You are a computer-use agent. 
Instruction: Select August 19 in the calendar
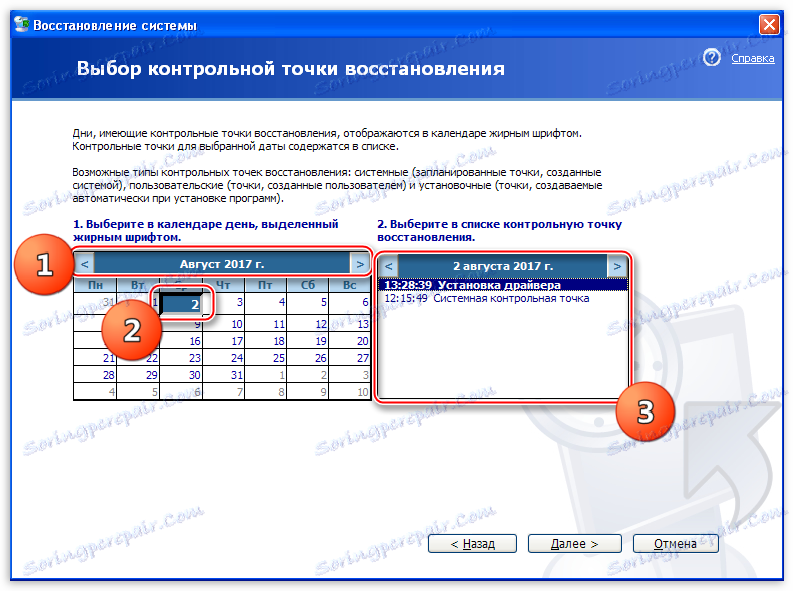(307, 341)
